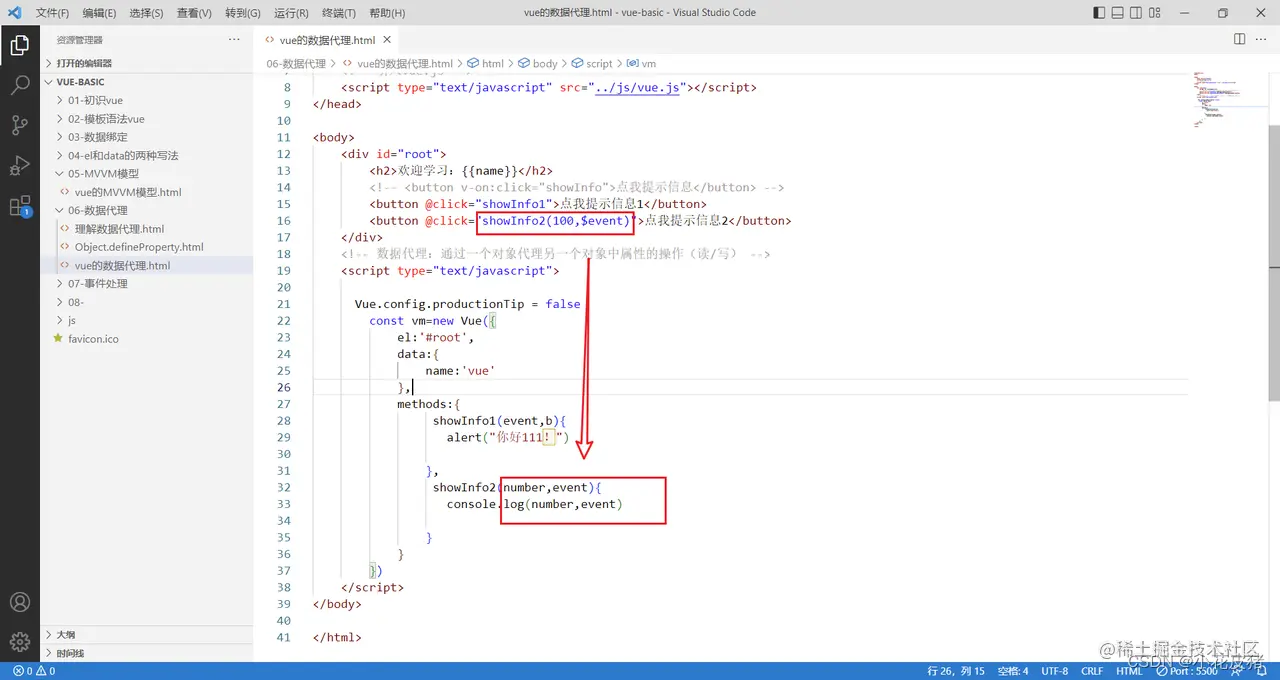
Task: Expand the 07-事件处理 folder
Action: pos(146,284)
